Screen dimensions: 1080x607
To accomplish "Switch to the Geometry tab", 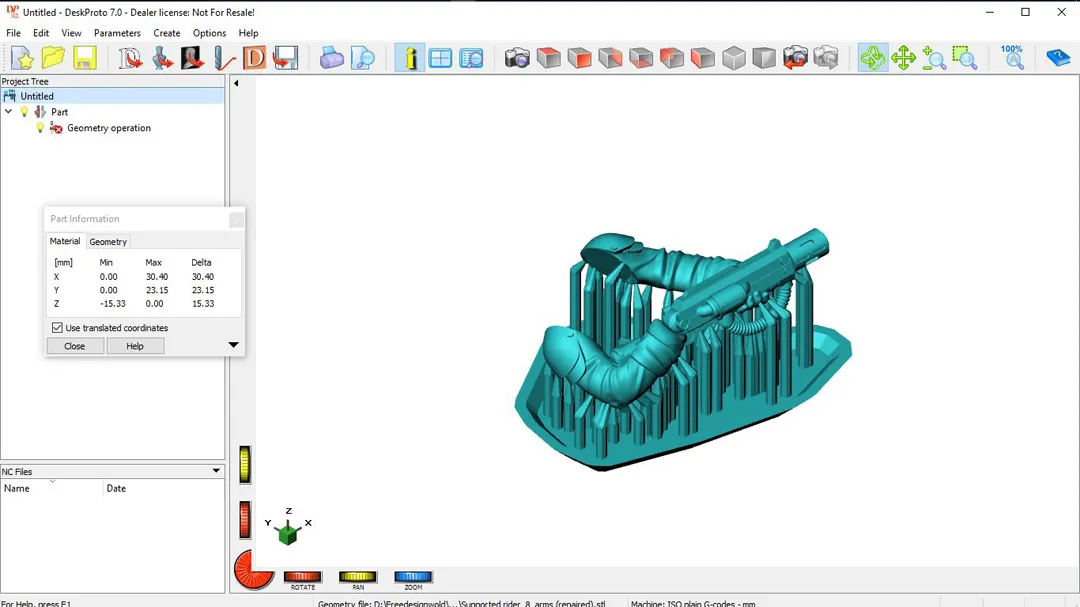I will [108, 242].
